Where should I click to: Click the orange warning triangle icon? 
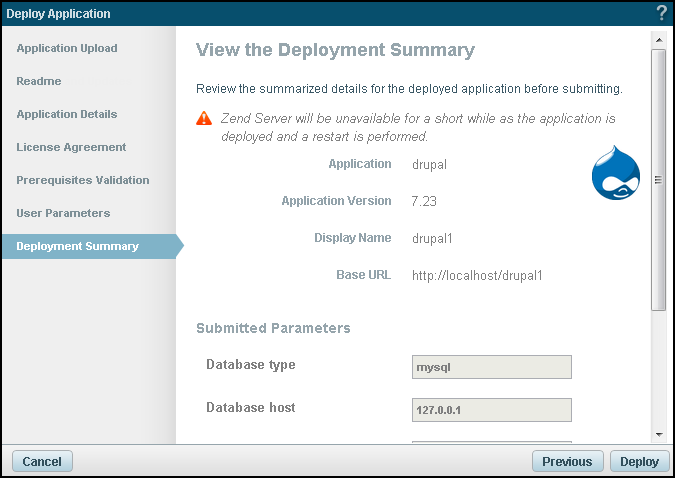[x=204, y=118]
